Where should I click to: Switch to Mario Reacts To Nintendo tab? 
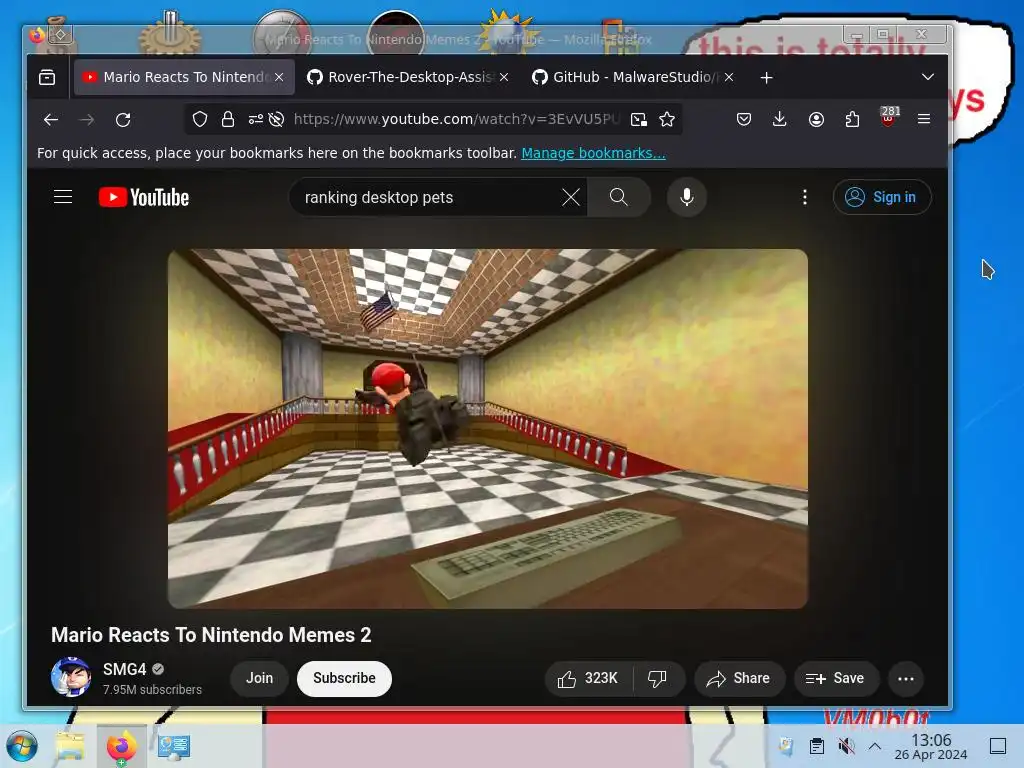tap(184, 77)
